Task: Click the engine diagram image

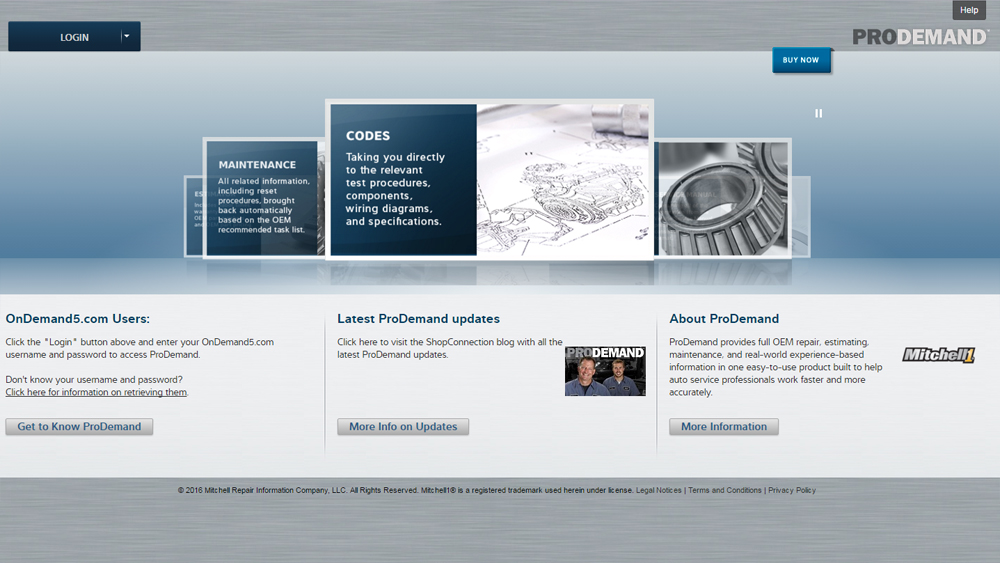Action: [563, 180]
